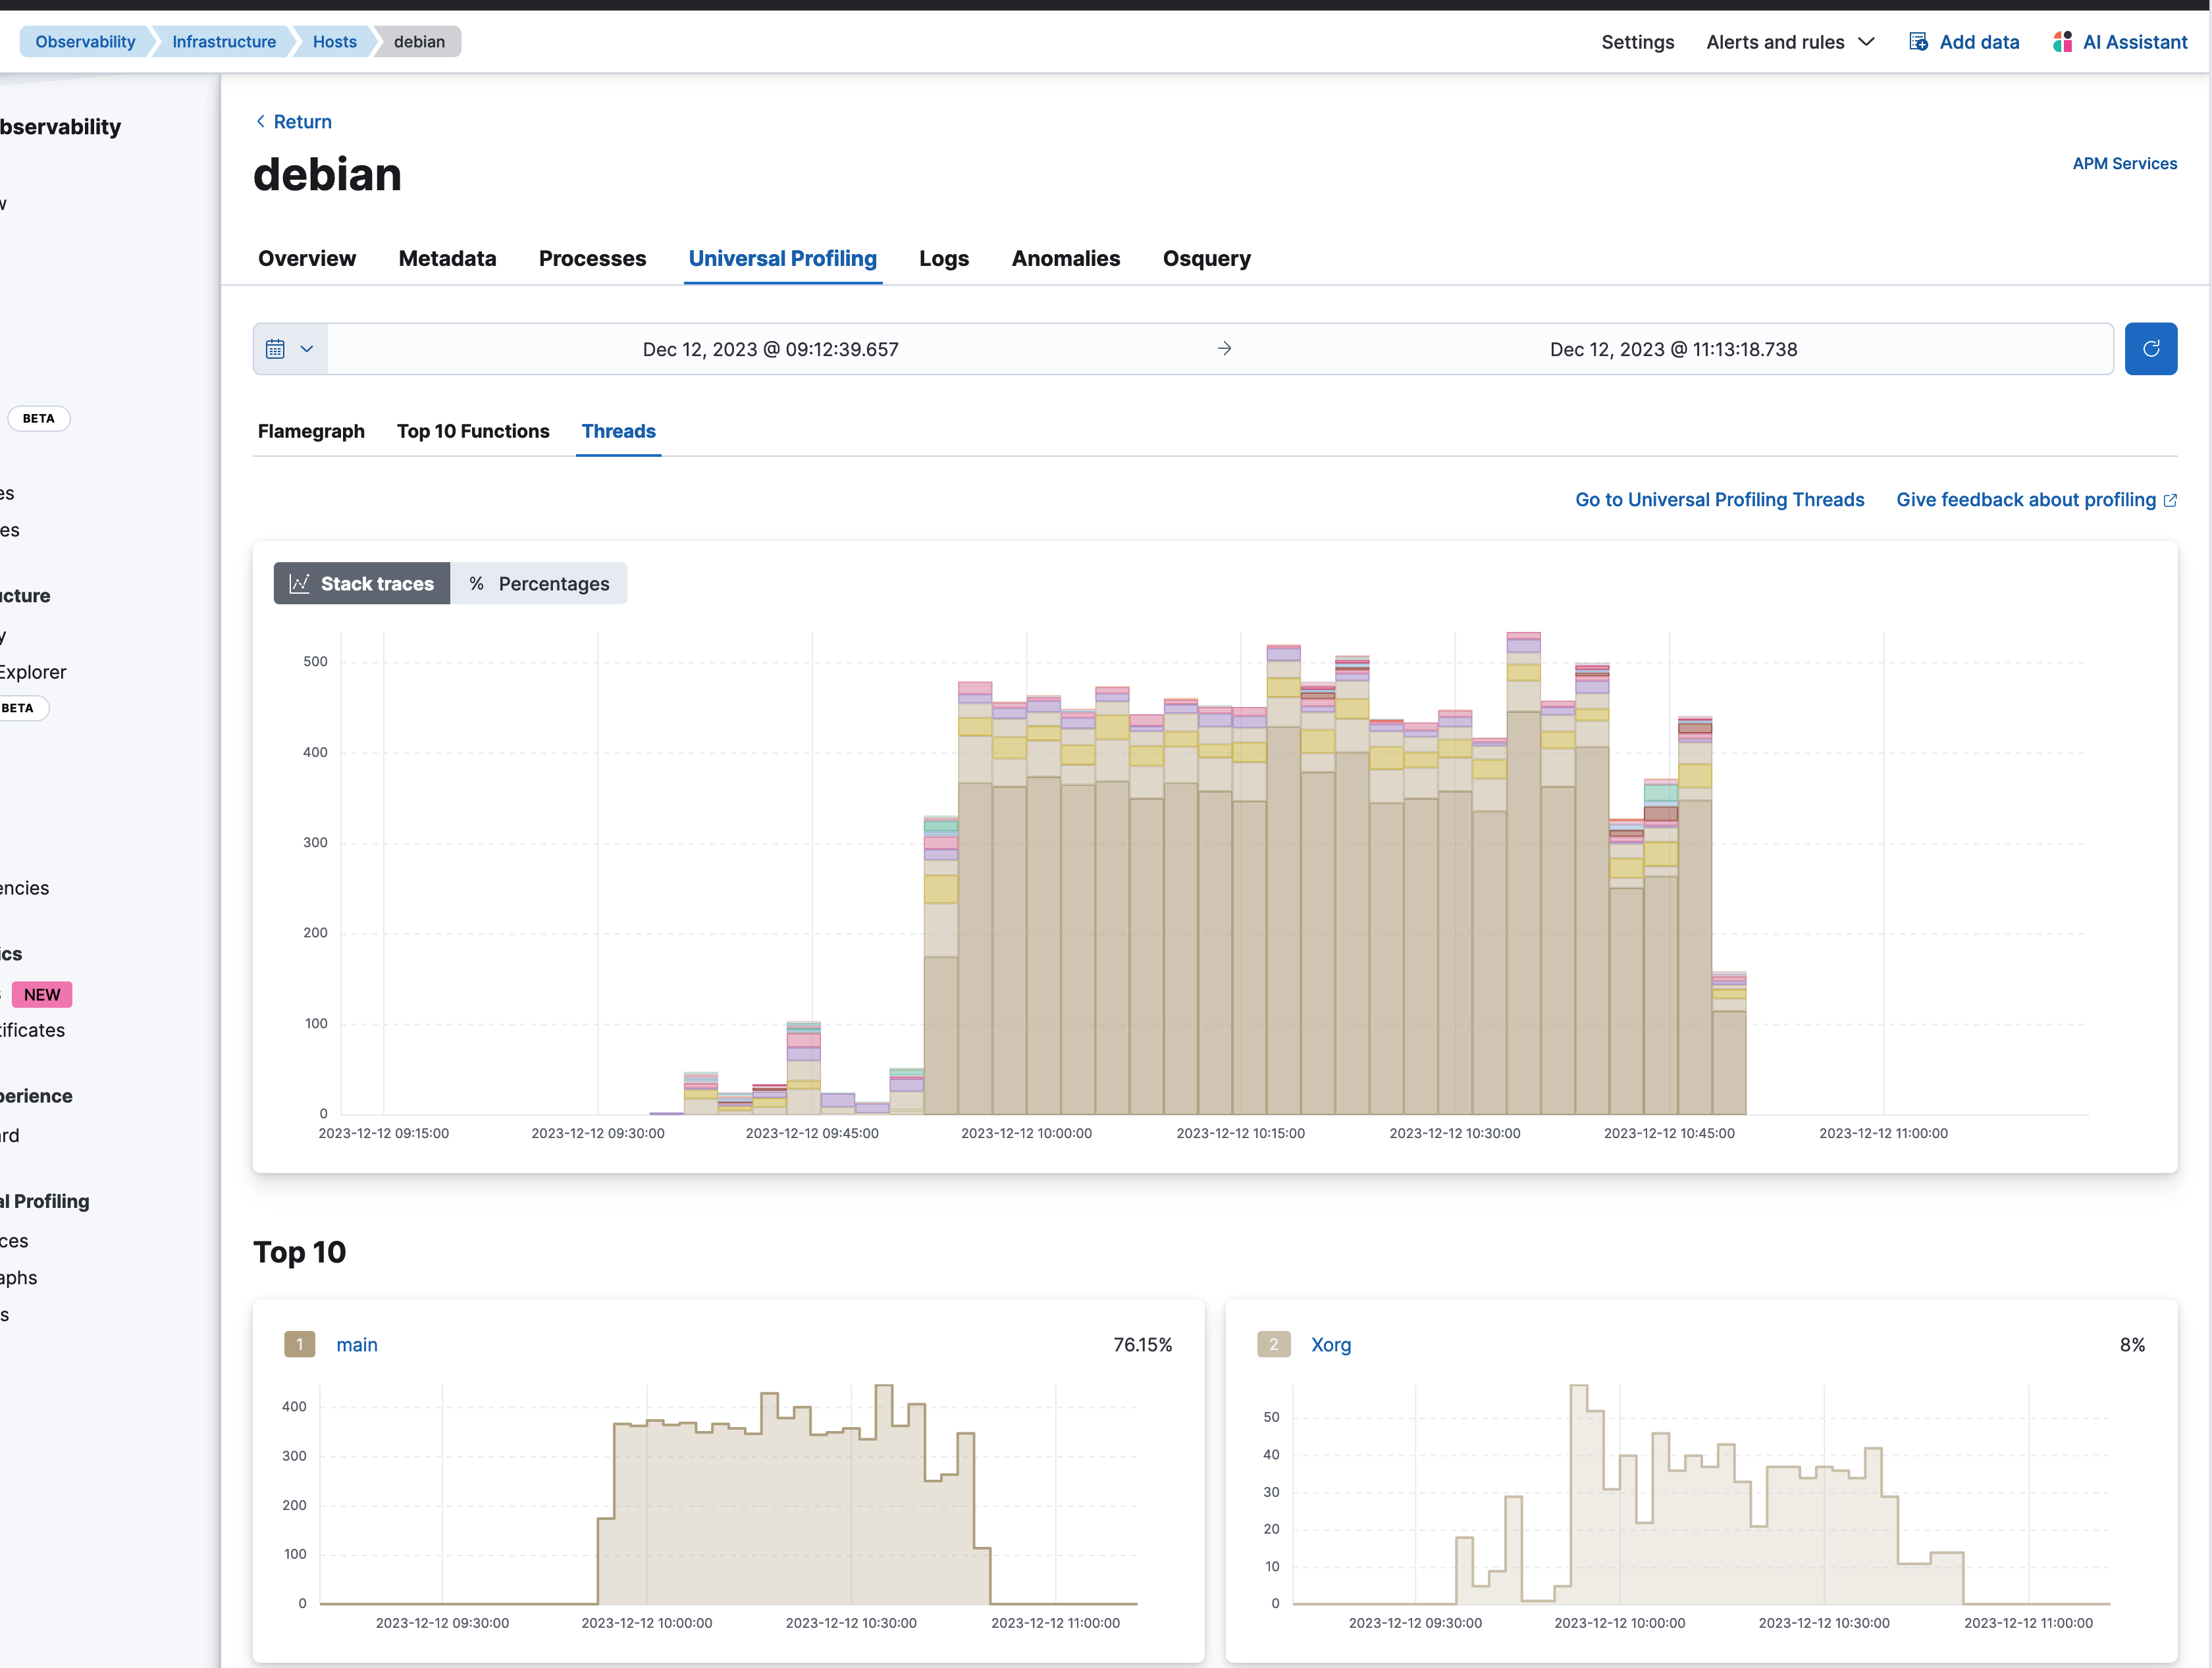
Task: Click the Return back arrow
Action: 261,121
